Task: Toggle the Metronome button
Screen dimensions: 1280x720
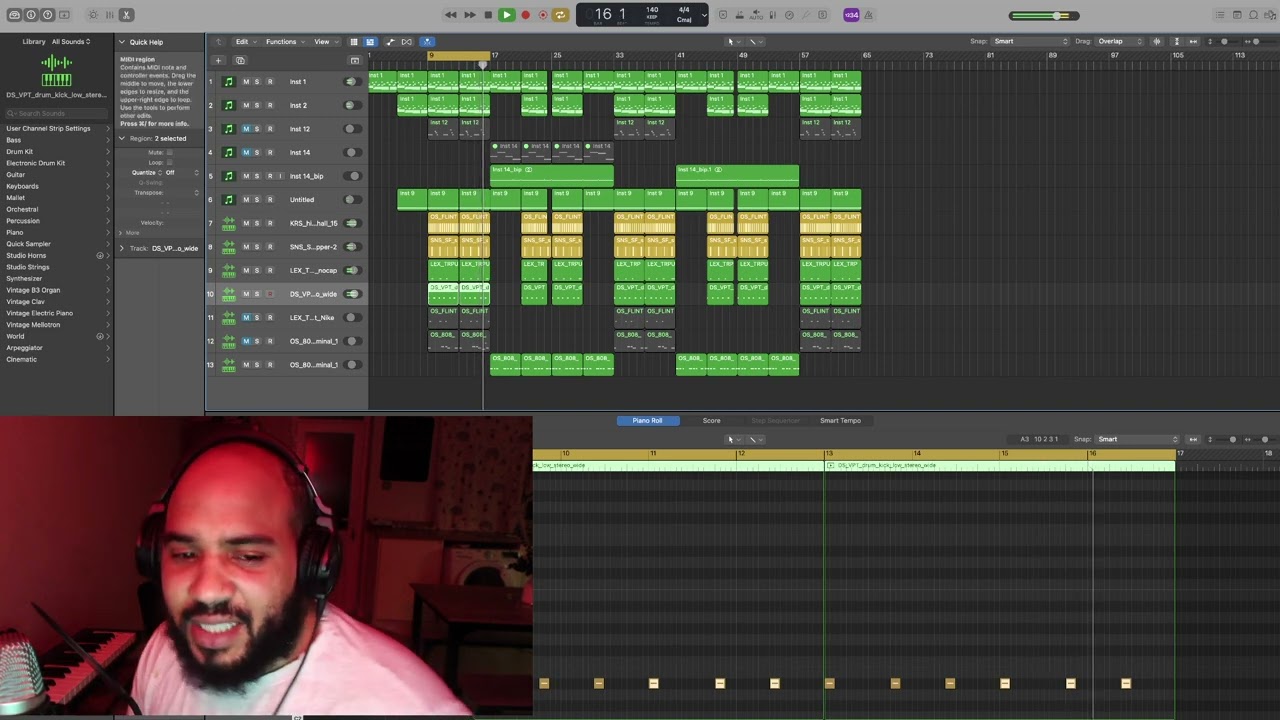Action: point(868,15)
